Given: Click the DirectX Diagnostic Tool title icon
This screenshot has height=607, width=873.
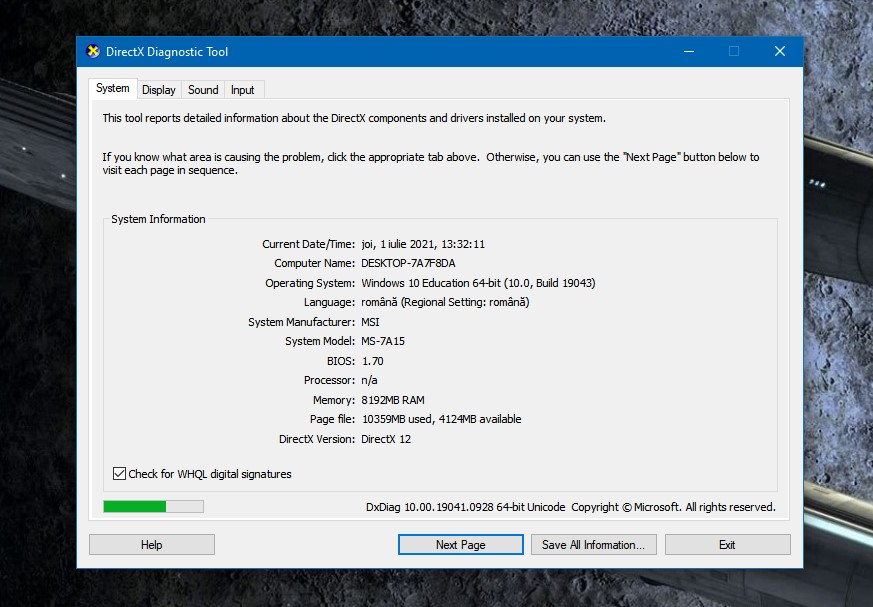Looking at the screenshot, I should [x=93, y=52].
